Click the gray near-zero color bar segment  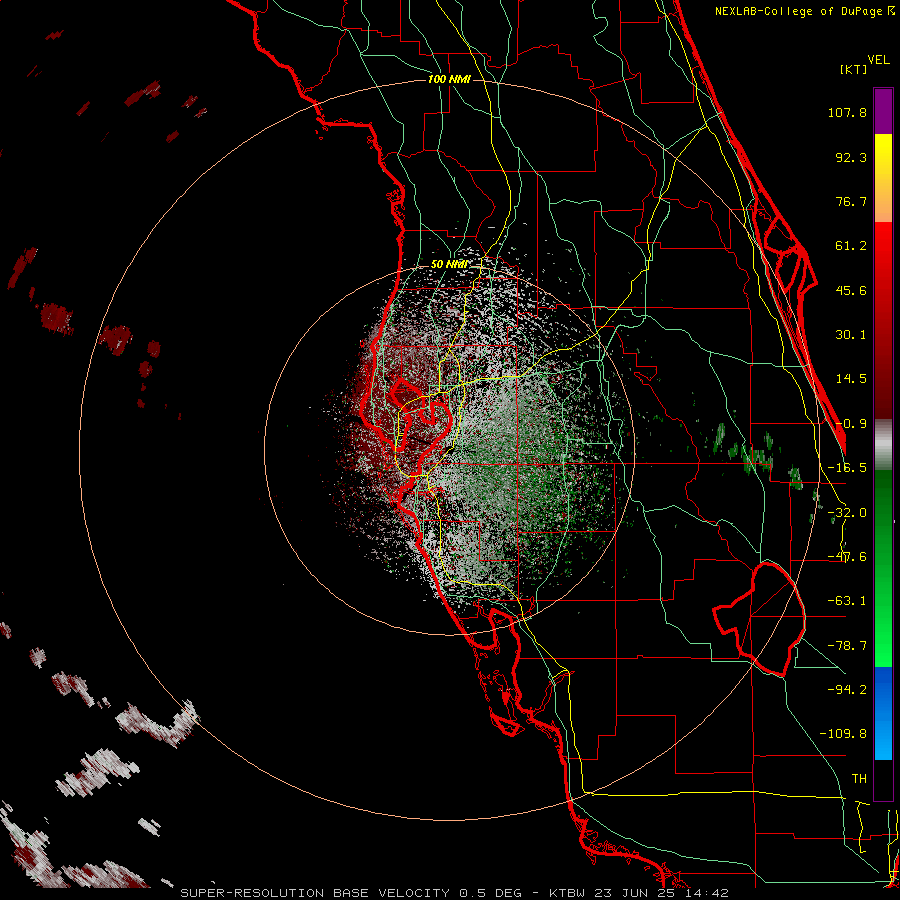(883, 444)
